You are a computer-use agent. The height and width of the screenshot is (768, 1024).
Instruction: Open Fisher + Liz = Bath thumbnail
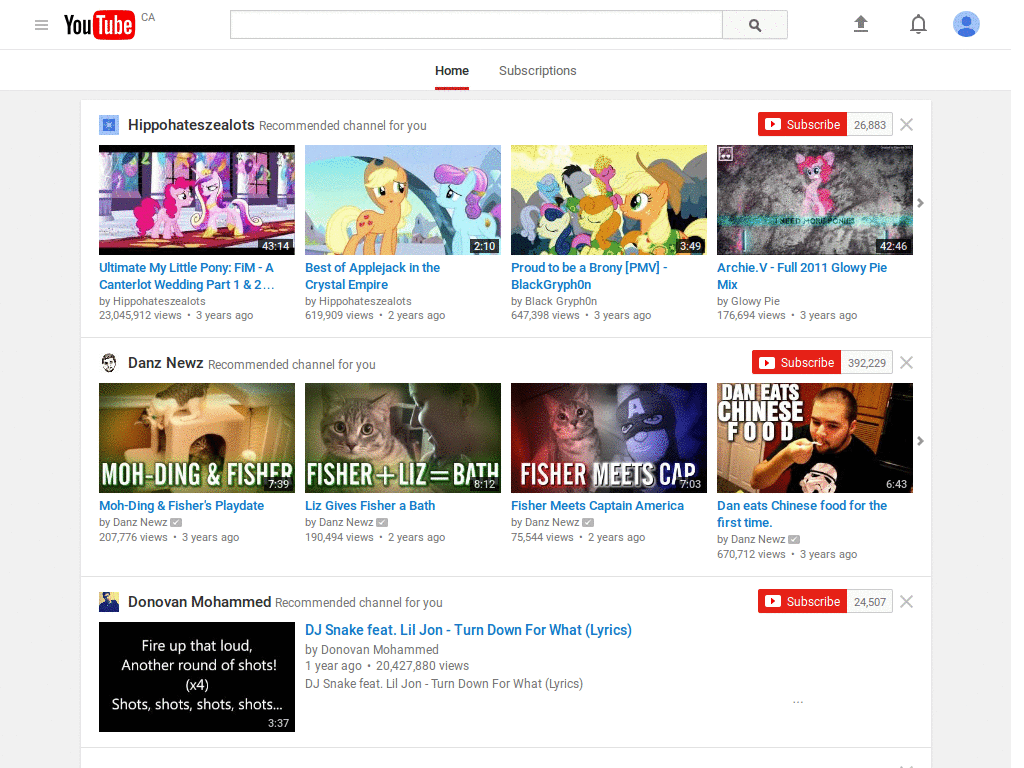tap(403, 438)
